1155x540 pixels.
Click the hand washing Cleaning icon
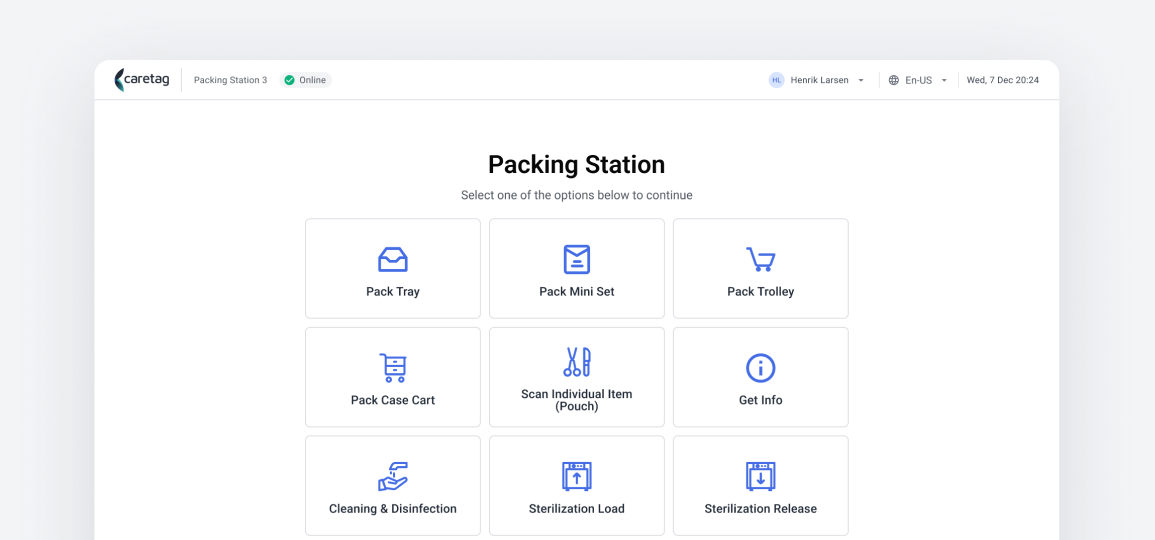click(x=393, y=477)
